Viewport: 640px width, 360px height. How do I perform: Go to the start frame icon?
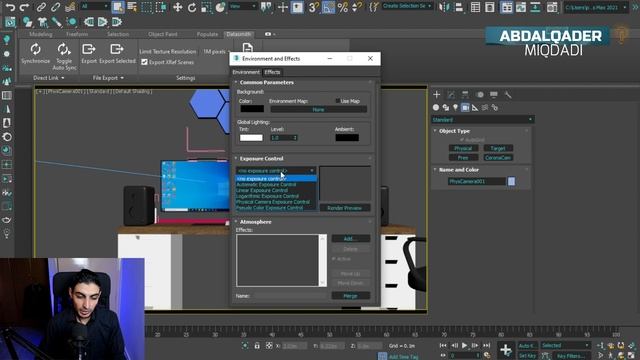pyautogui.click(x=443, y=345)
